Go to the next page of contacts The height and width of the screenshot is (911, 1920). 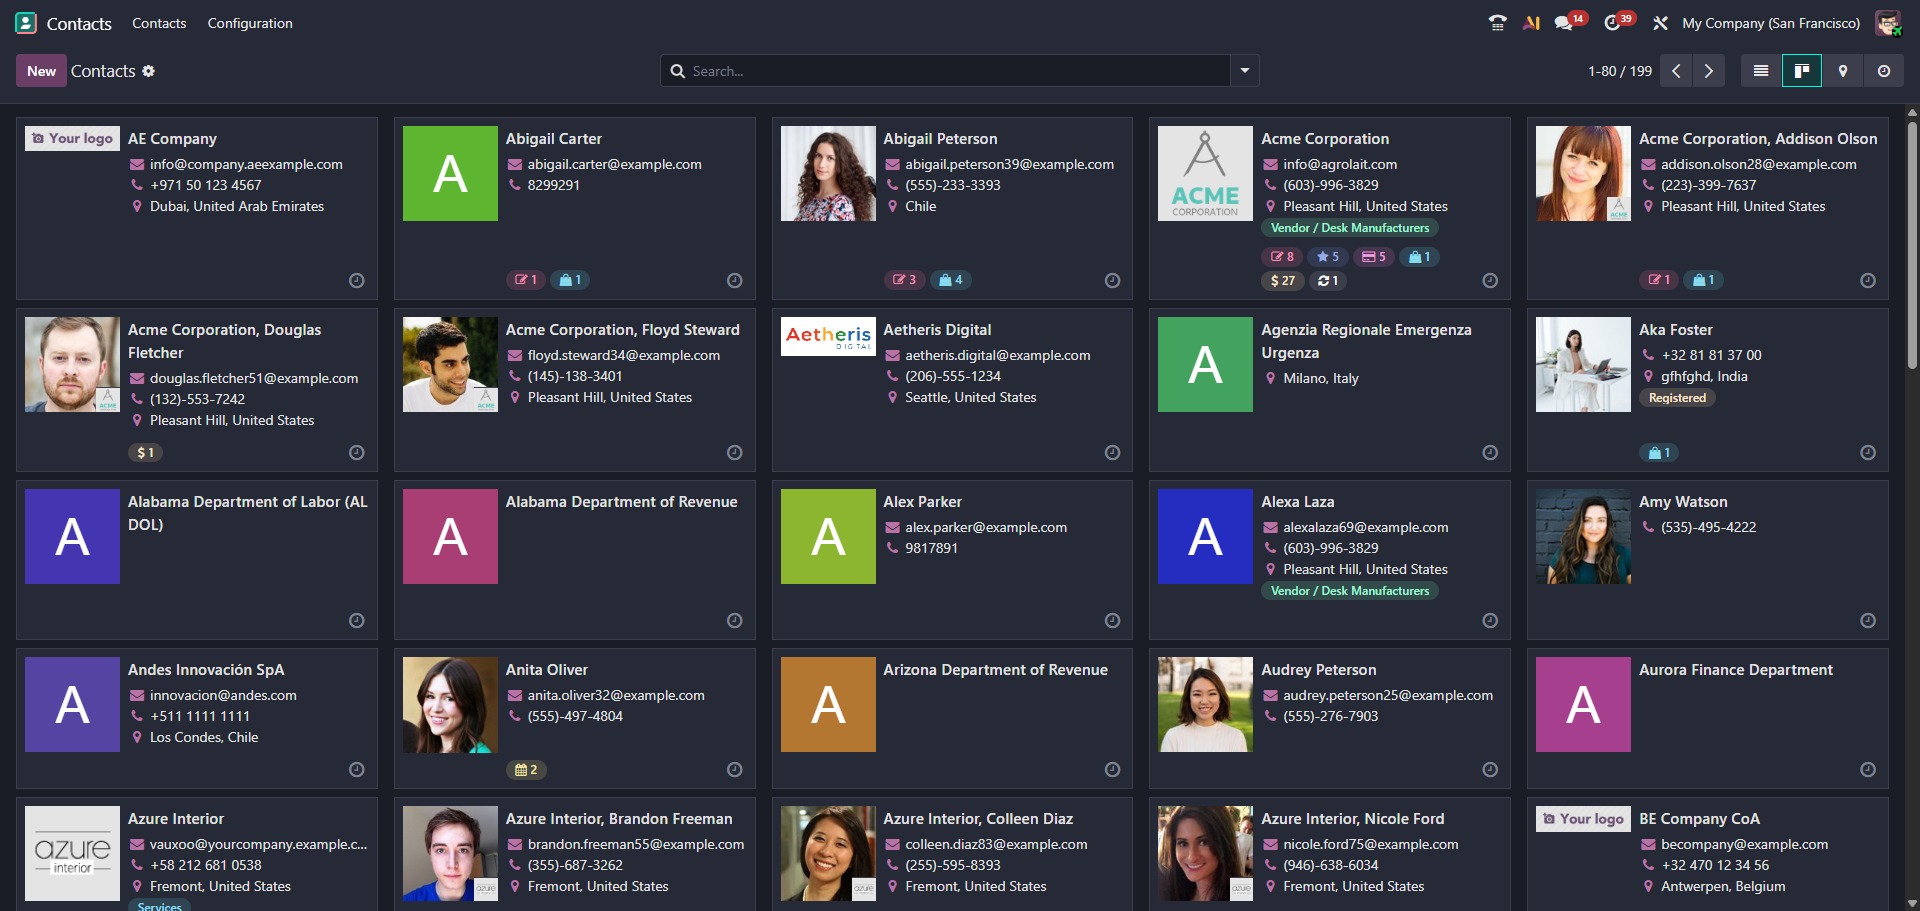click(x=1709, y=71)
